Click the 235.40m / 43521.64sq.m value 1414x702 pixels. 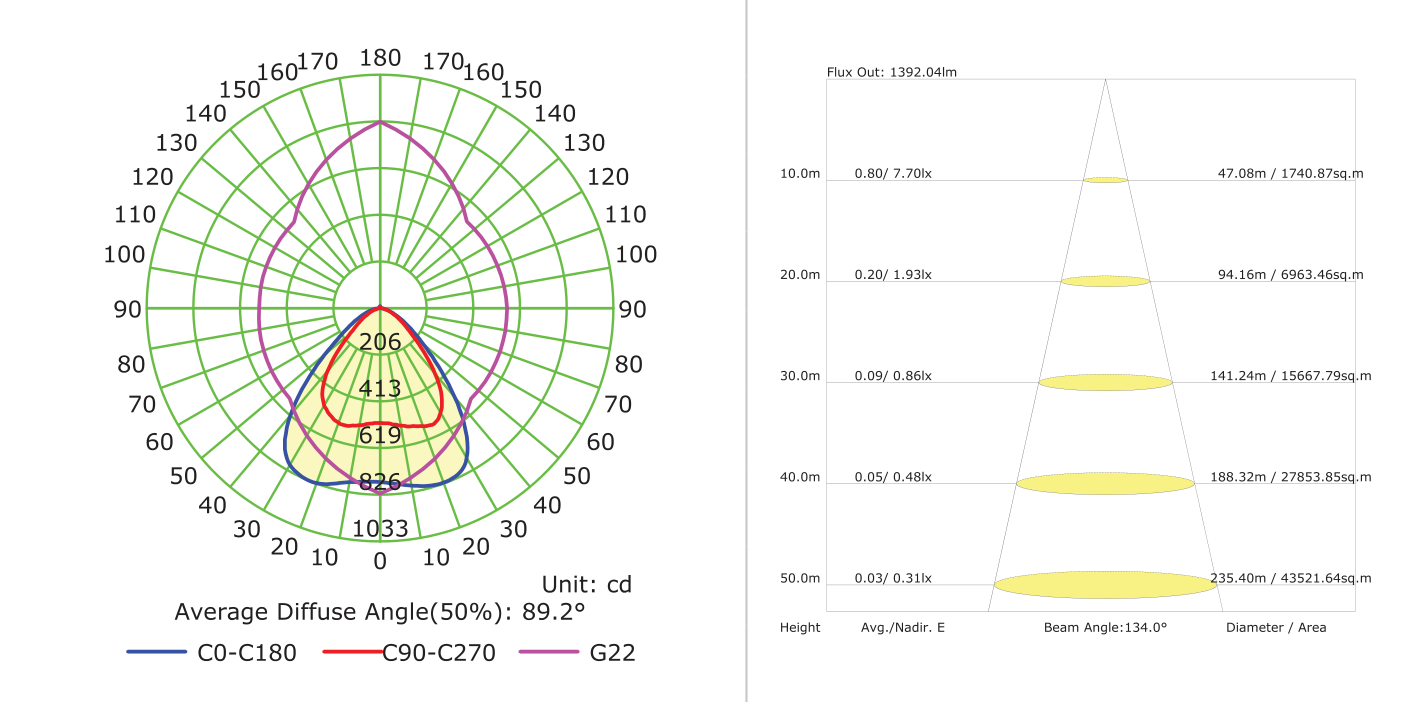pos(1291,579)
